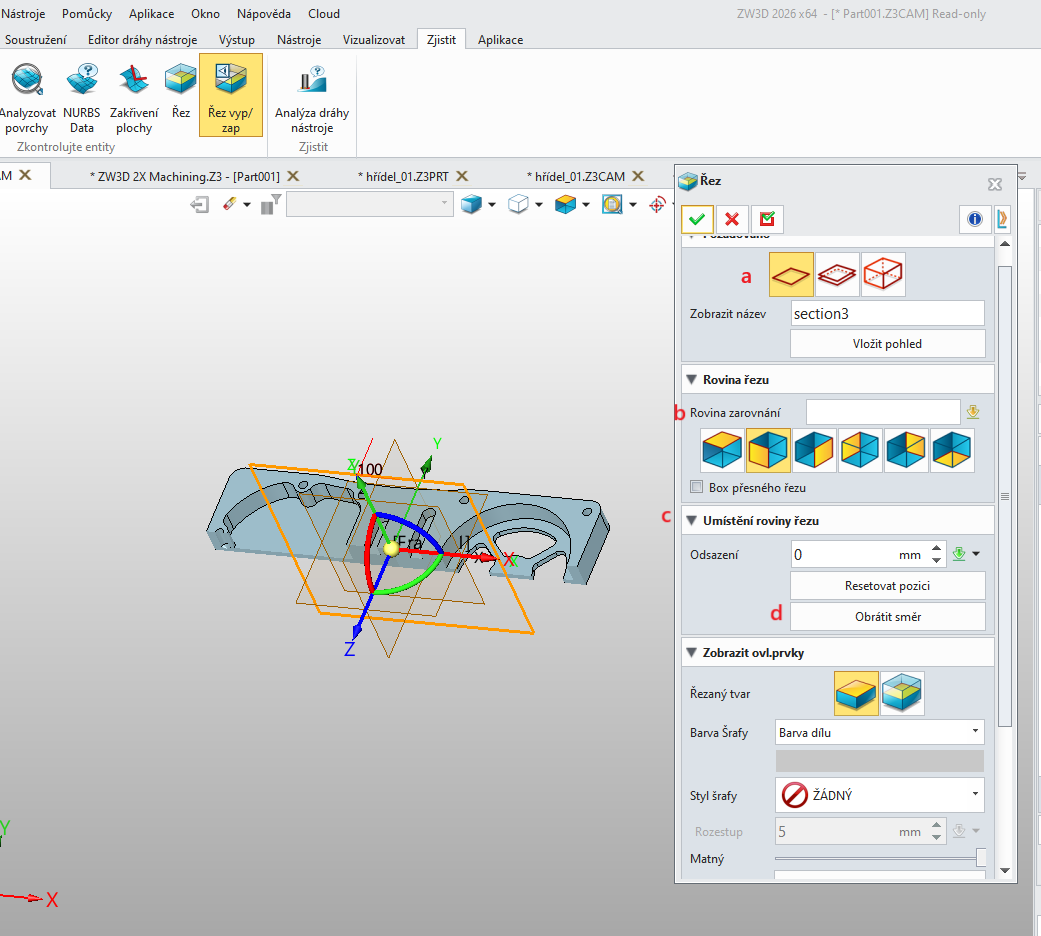Toggle Řez vyp/zap section view
This screenshot has height=936, width=1041.
230,95
